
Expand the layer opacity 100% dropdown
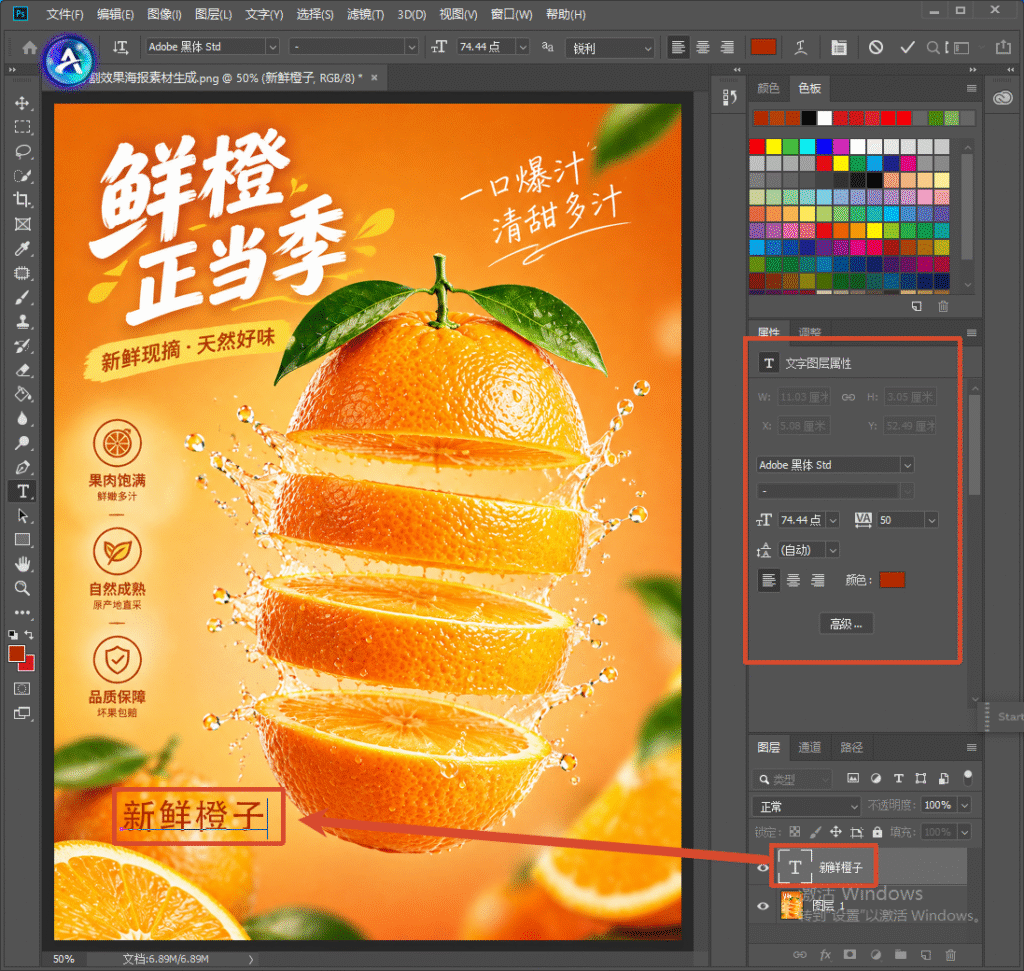(x=965, y=805)
